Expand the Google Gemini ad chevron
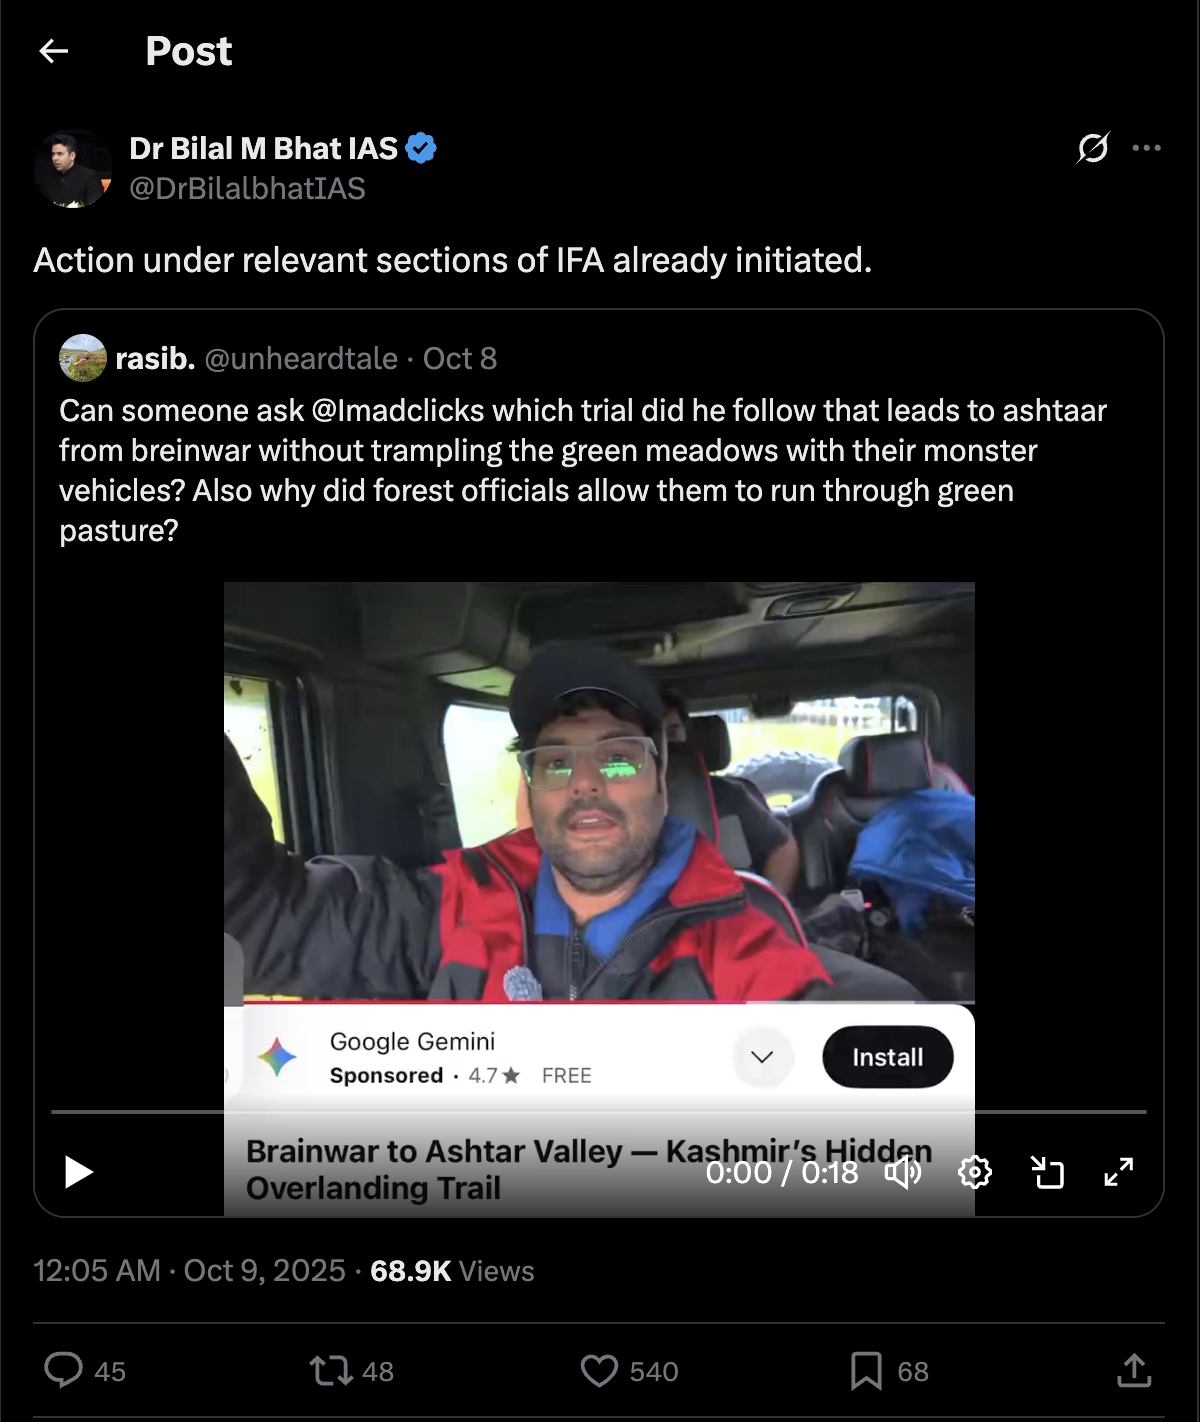Screen dimensions: 1200x1422 click(x=762, y=1057)
